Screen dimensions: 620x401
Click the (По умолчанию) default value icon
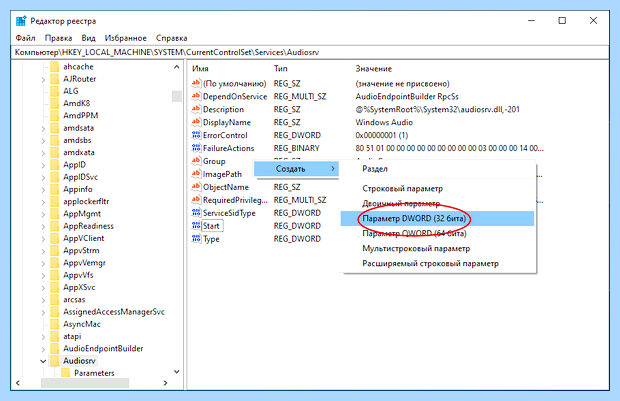196,83
